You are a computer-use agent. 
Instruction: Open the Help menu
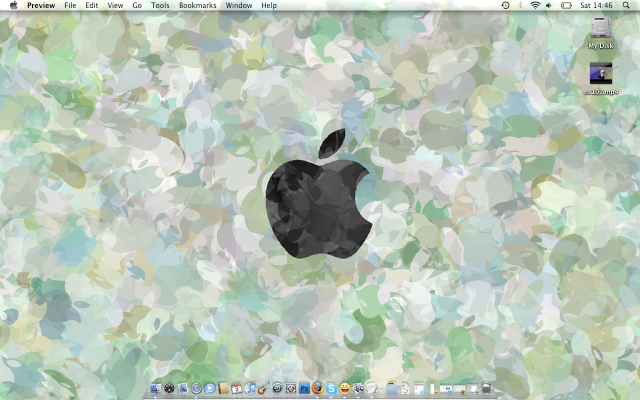click(x=269, y=5)
